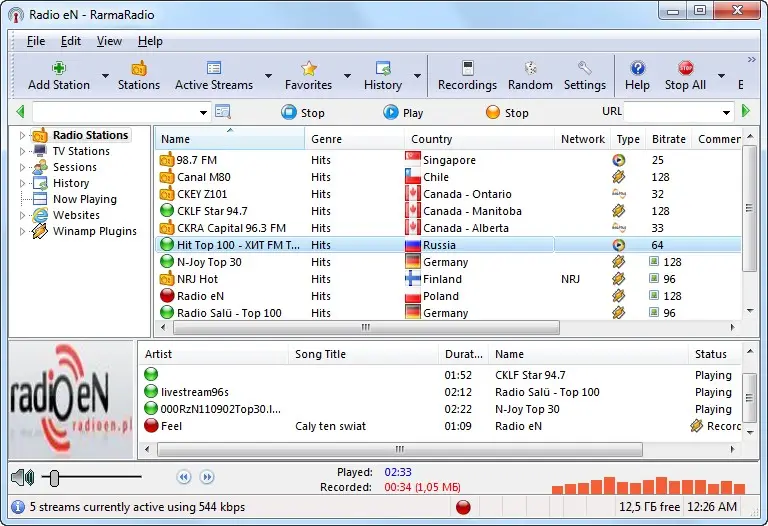Select the N-Joy Top 30 station row
The width and height of the screenshot is (768, 526).
448,262
